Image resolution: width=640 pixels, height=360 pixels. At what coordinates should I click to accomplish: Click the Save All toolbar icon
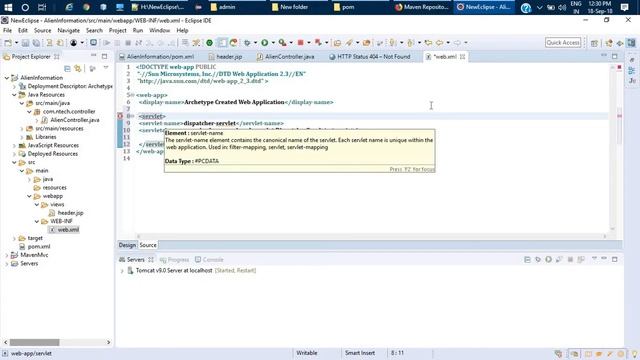tap(36, 43)
